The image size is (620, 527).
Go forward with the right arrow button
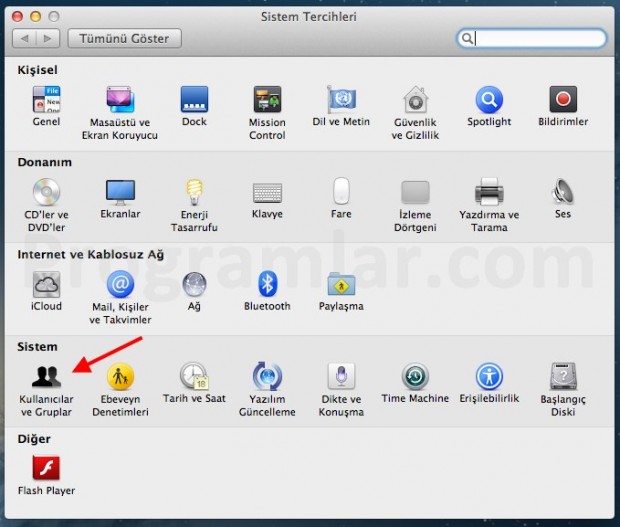point(48,38)
